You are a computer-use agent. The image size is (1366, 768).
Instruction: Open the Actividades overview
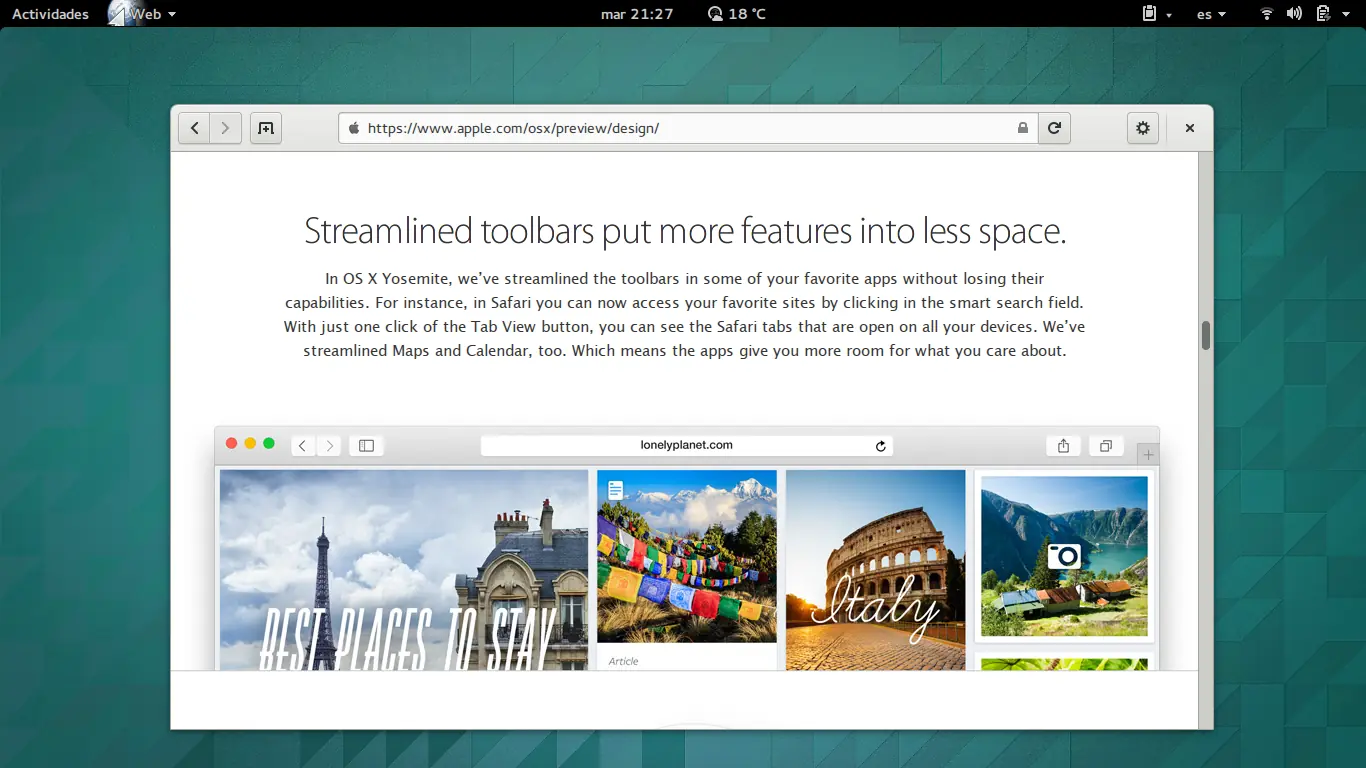pos(50,14)
